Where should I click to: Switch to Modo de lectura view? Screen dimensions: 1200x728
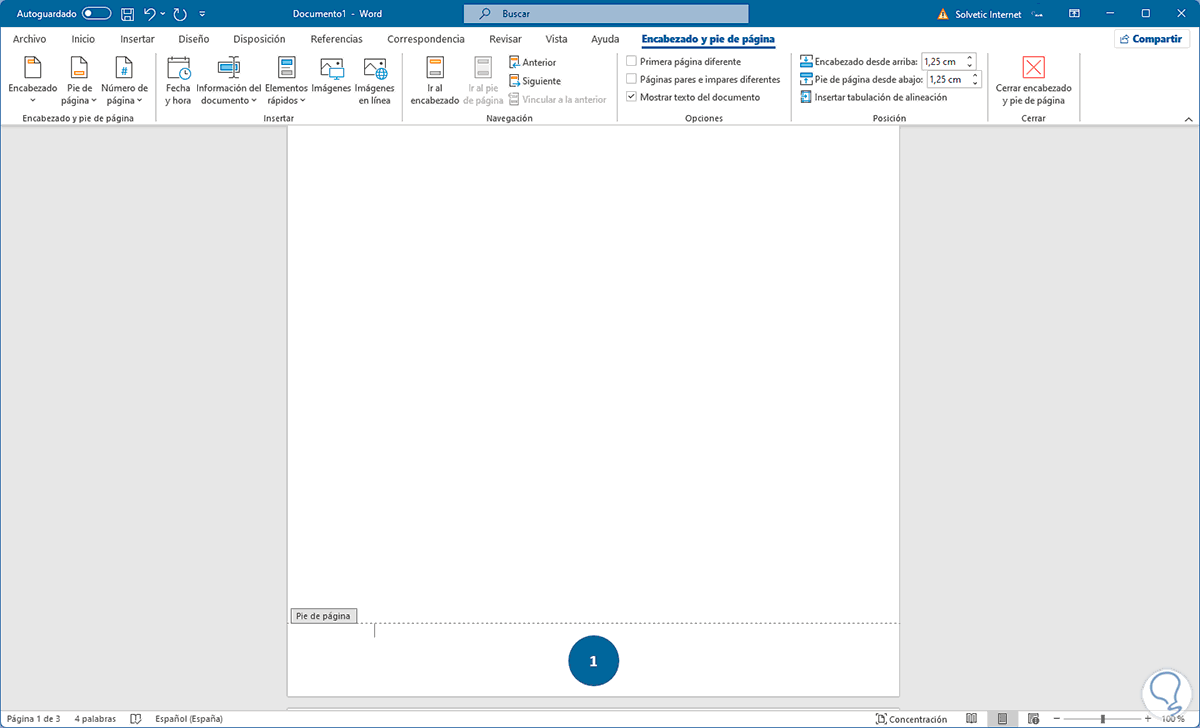[972, 719]
